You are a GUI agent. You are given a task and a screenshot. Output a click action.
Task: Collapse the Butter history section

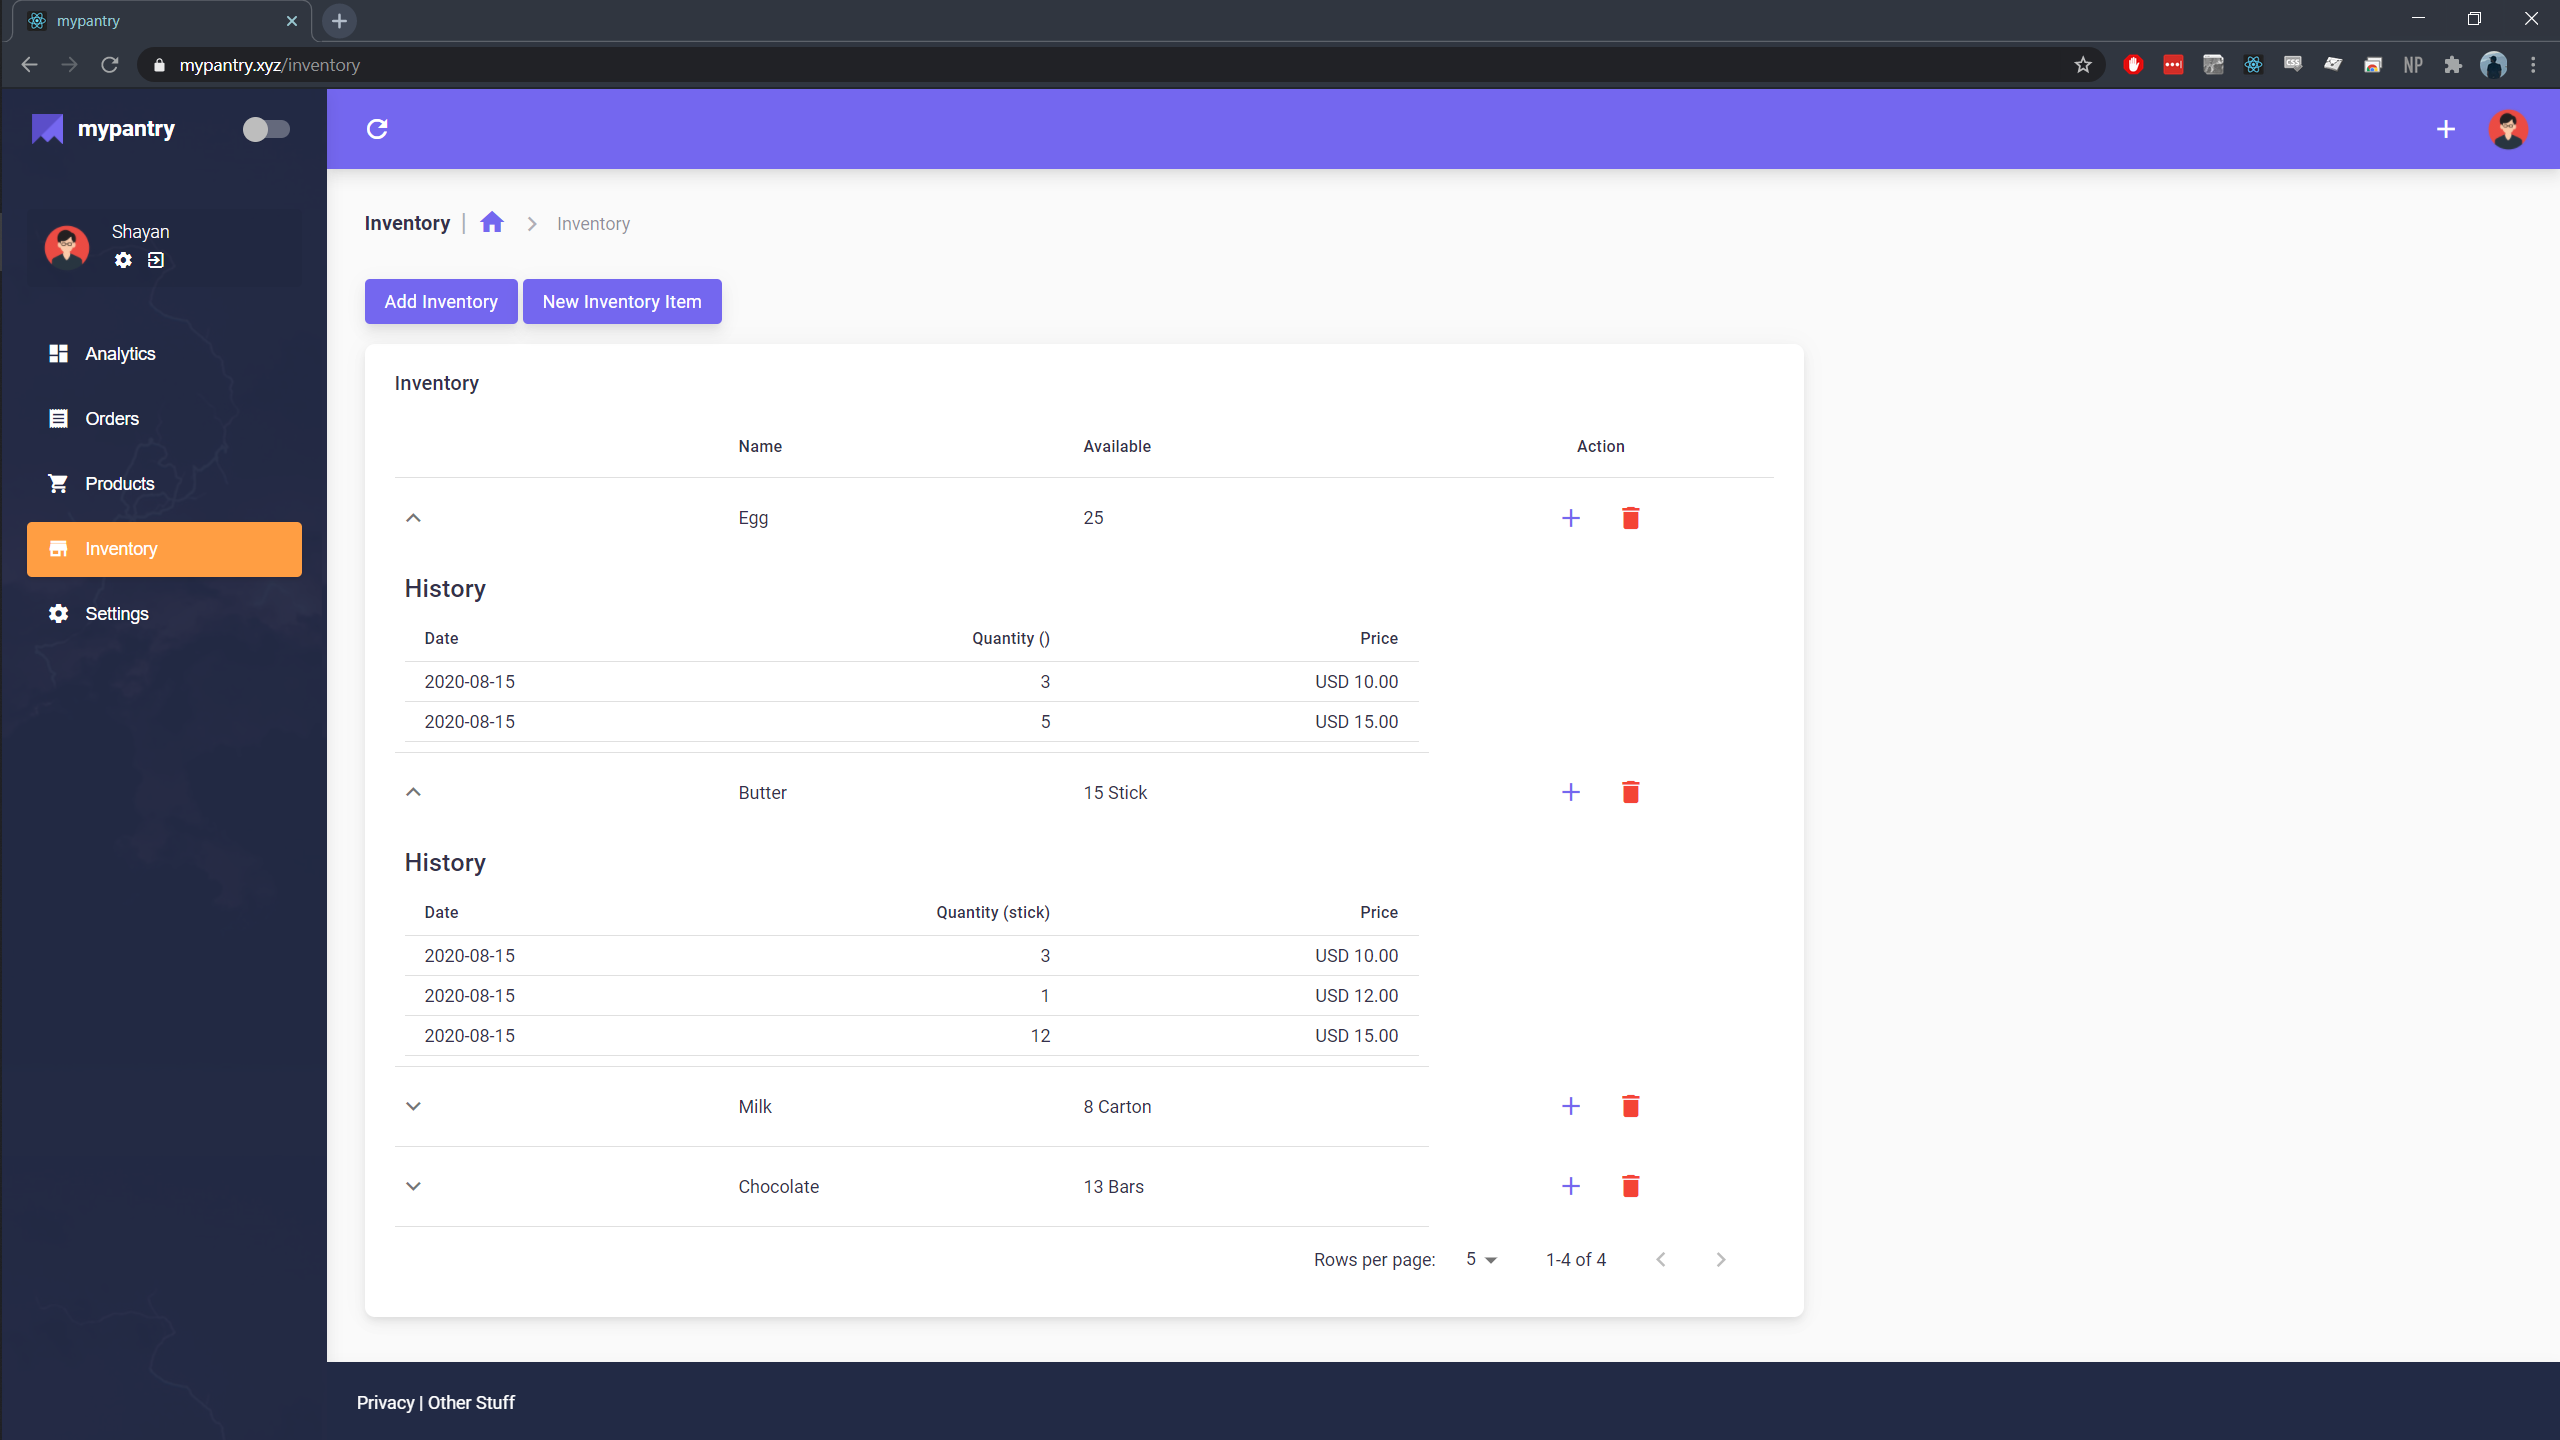pos(413,792)
